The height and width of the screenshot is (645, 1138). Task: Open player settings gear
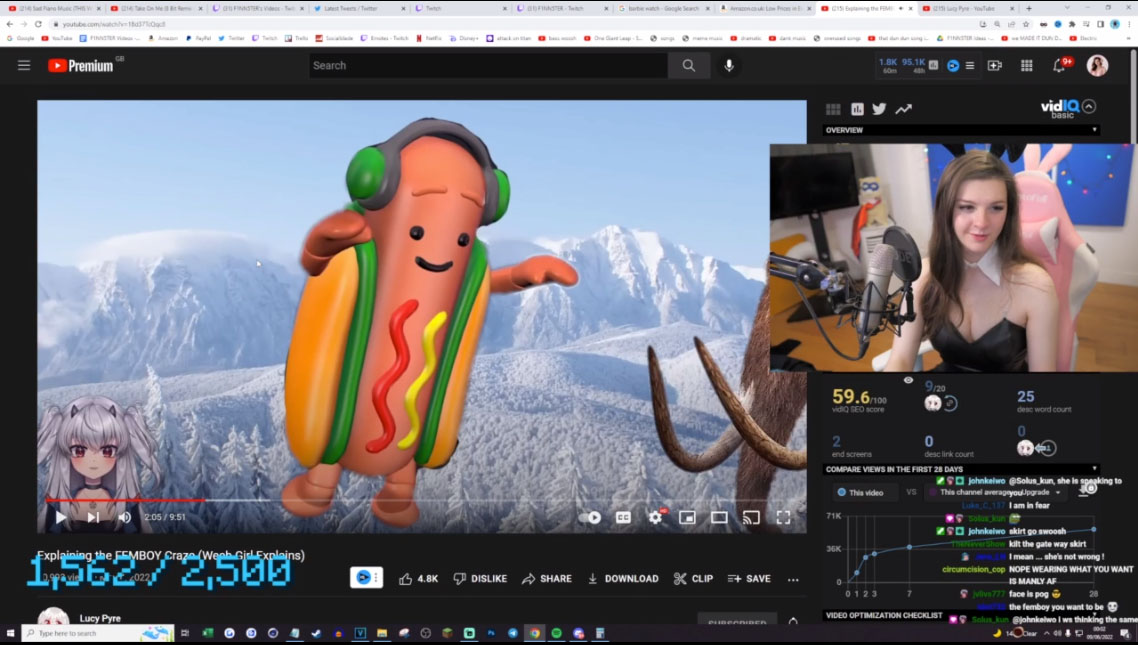[x=655, y=517]
